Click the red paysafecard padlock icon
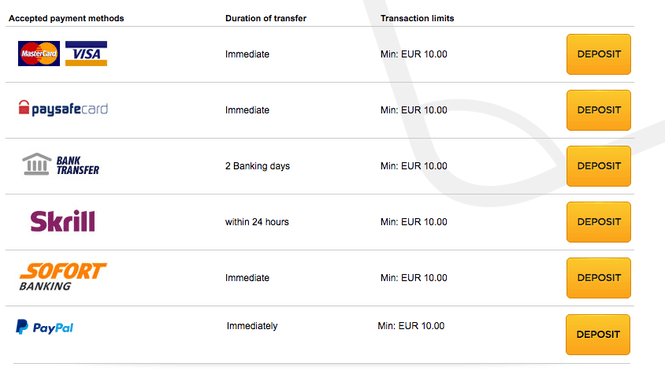Image resolution: width=665 pixels, height=378 pixels. [24, 107]
